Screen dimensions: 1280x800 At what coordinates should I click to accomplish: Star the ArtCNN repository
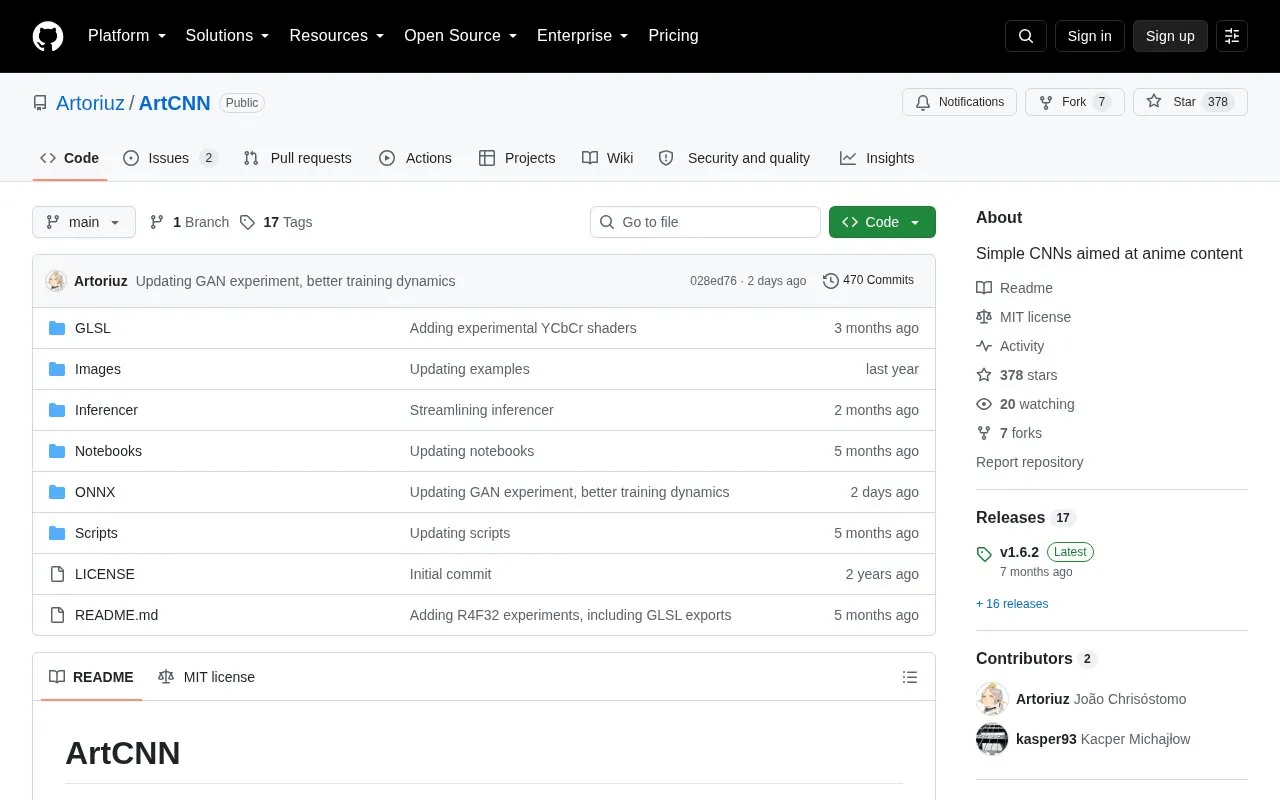point(1190,102)
